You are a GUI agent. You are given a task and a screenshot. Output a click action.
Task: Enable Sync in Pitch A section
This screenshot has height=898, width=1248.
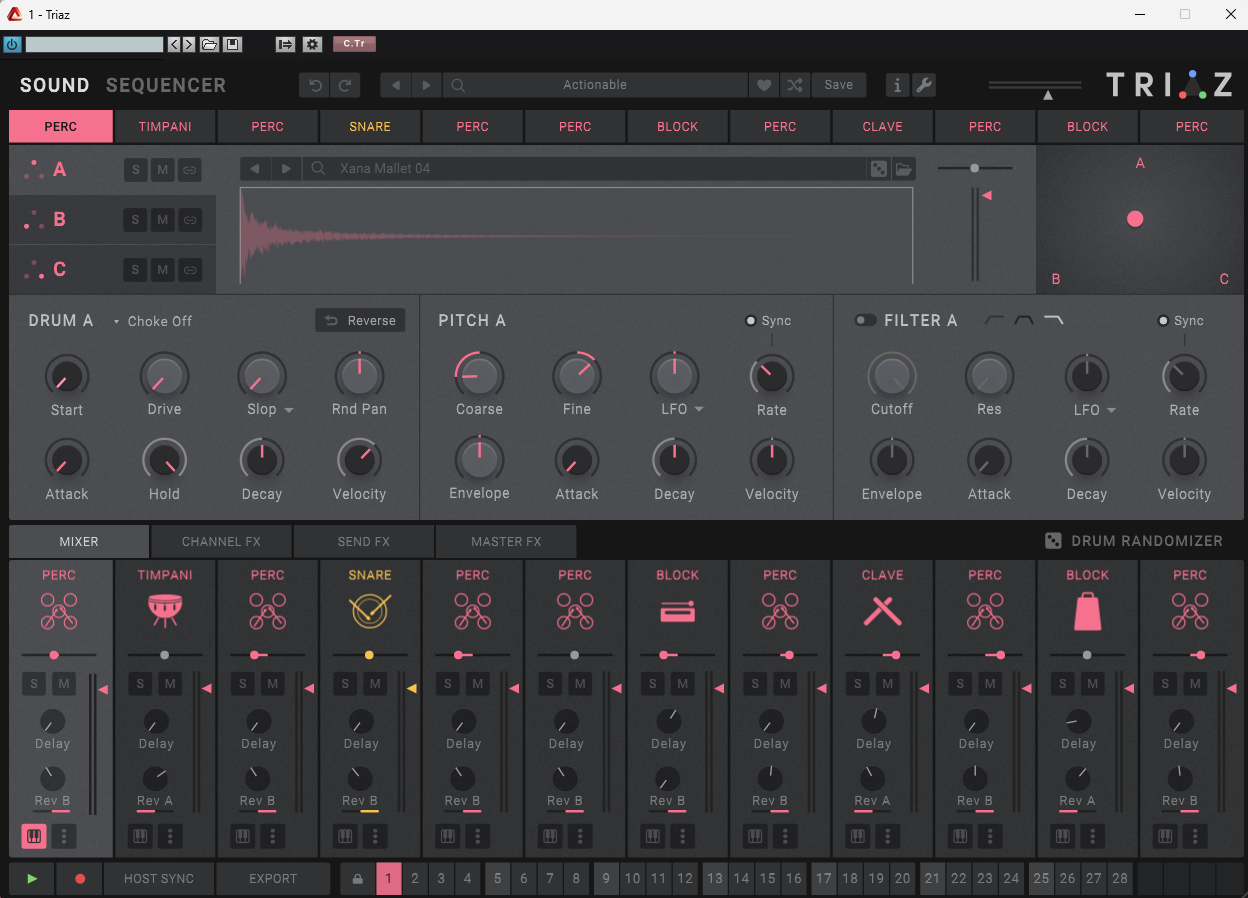[x=751, y=321]
